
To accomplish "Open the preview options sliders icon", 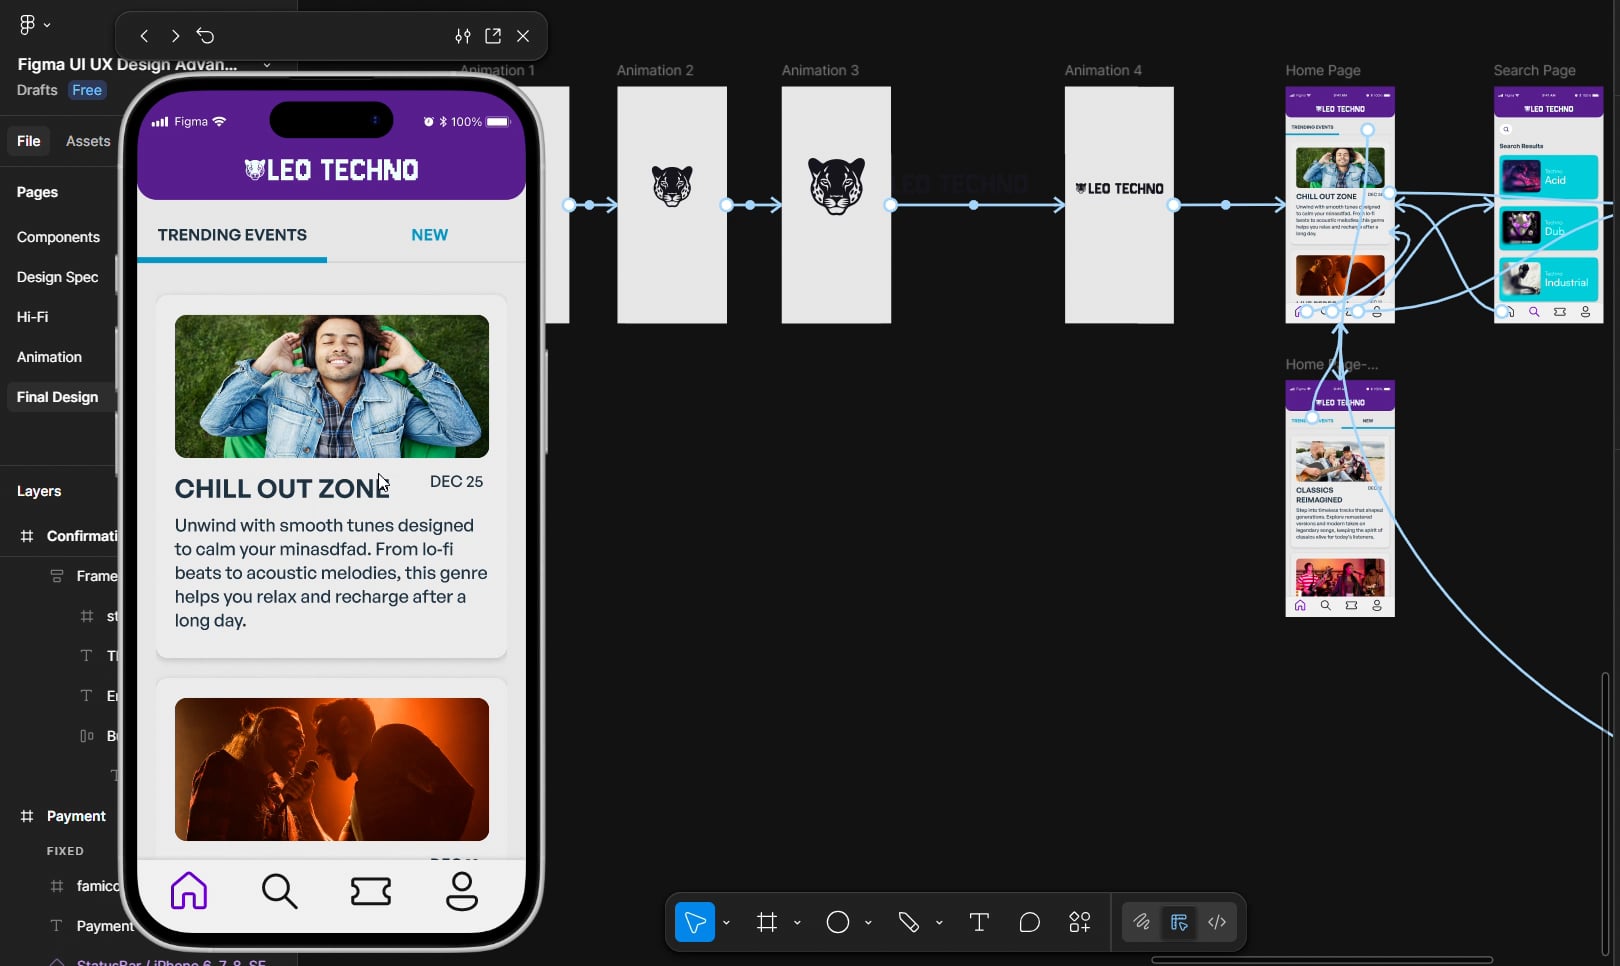I will (x=463, y=36).
